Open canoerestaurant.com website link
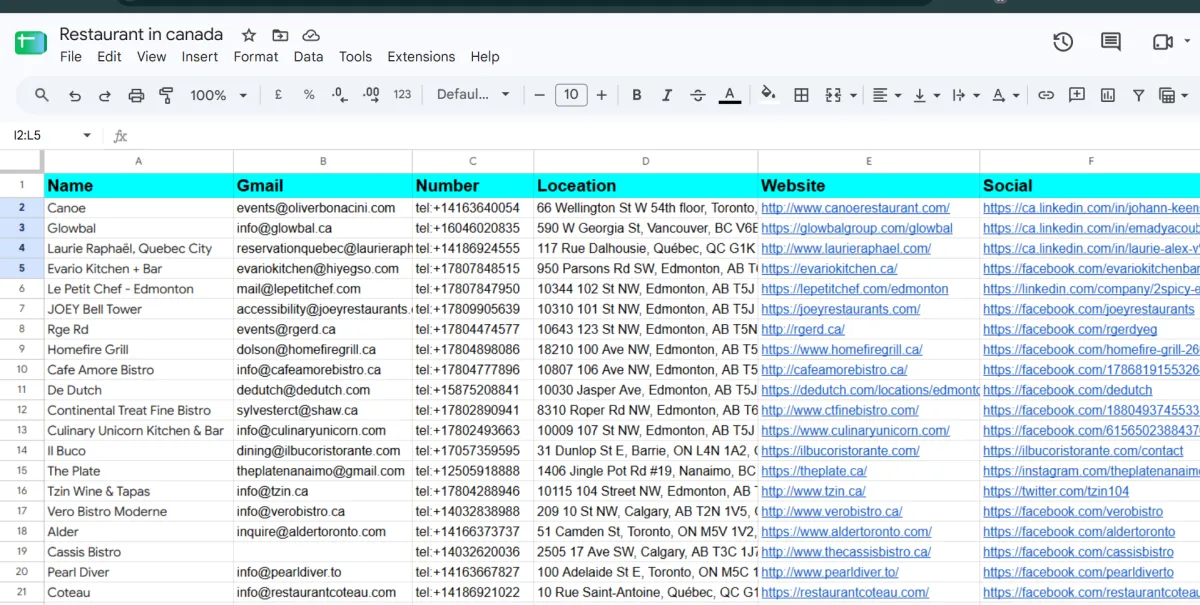 click(x=855, y=208)
